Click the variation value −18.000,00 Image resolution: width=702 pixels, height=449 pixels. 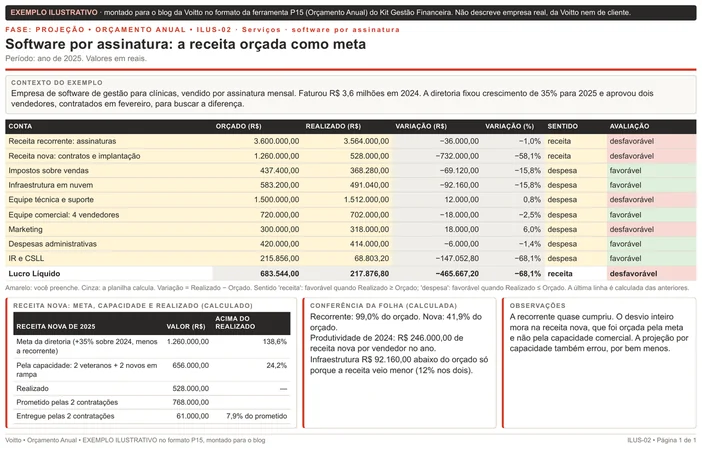click(459, 215)
